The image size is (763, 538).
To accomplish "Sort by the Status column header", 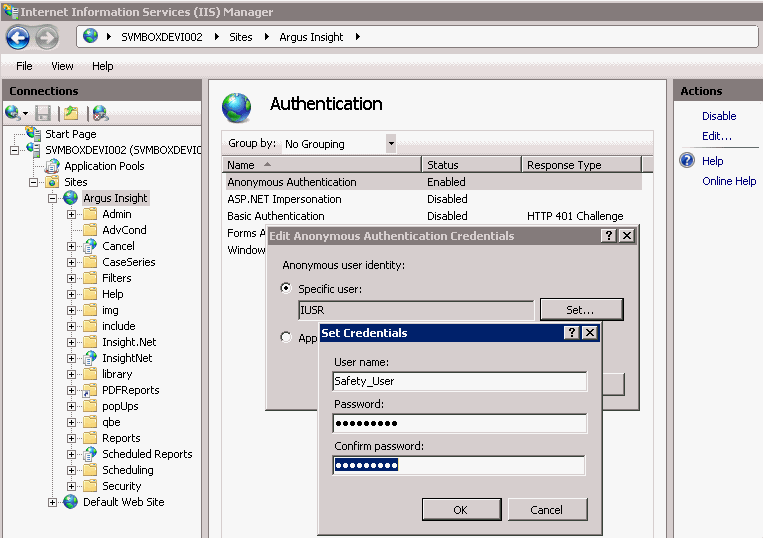I will pyautogui.click(x=472, y=165).
